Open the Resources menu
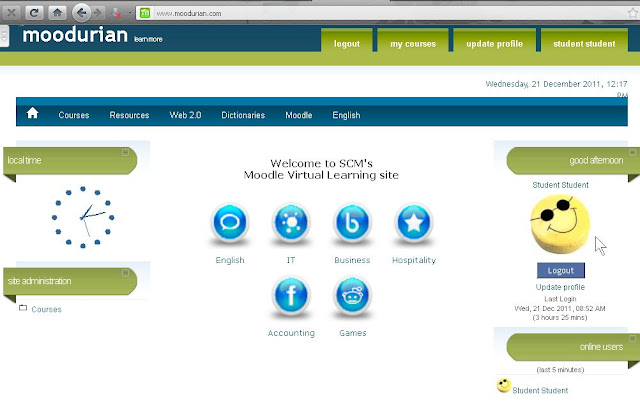This screenshot has width=640, height=401. [x=129, y=115]
